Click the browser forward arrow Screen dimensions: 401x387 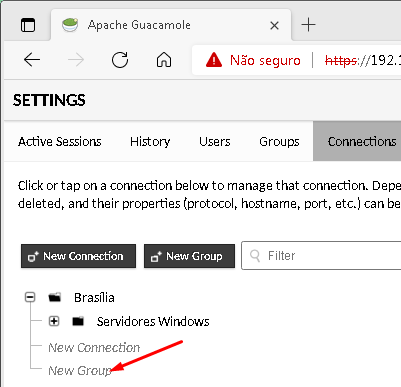click(x=76, y=60)
